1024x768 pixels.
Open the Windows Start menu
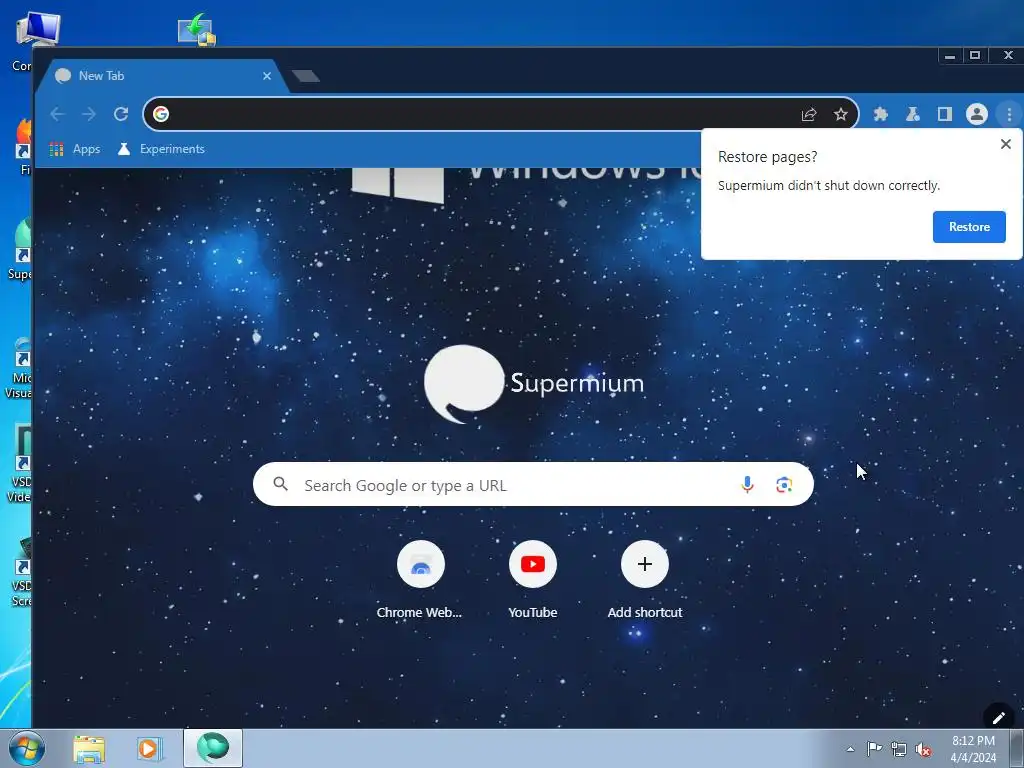point(27,748)
